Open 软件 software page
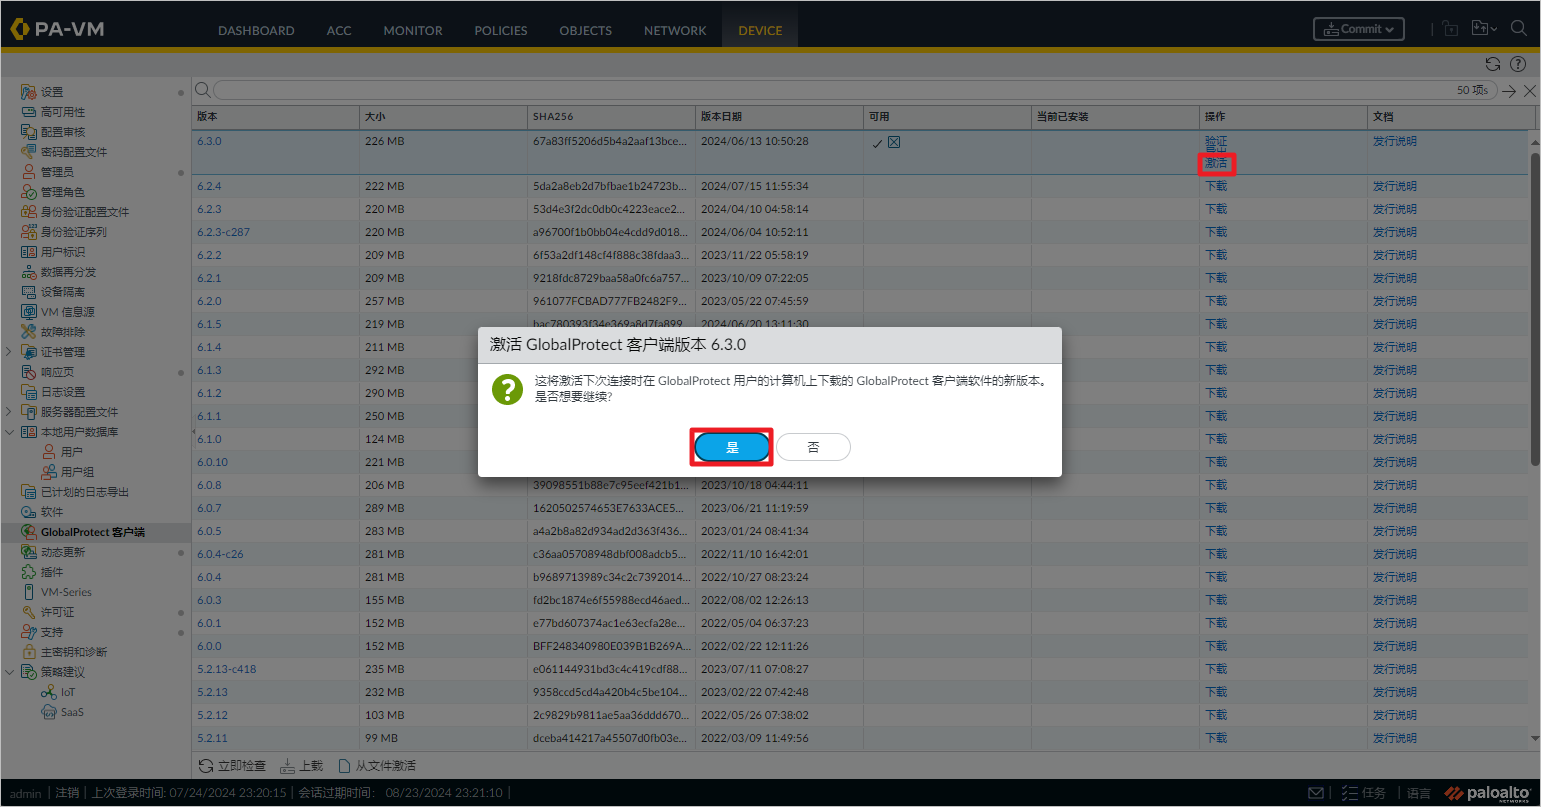 (51, 512)
